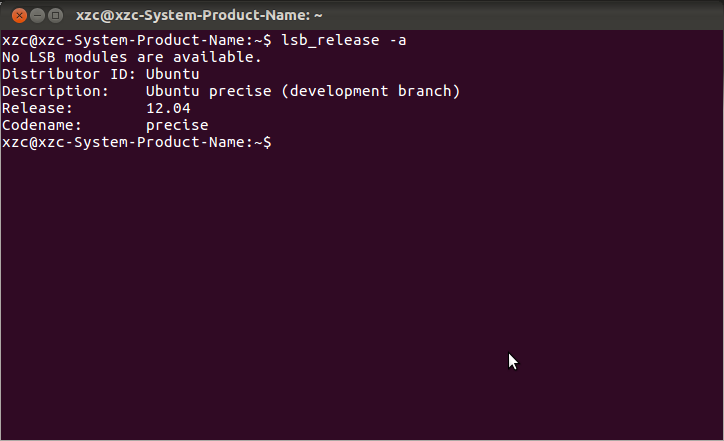Click the codename value 'precise'
Image resolution: width=724 pixels, height=441 pixels.
(177, 126)
